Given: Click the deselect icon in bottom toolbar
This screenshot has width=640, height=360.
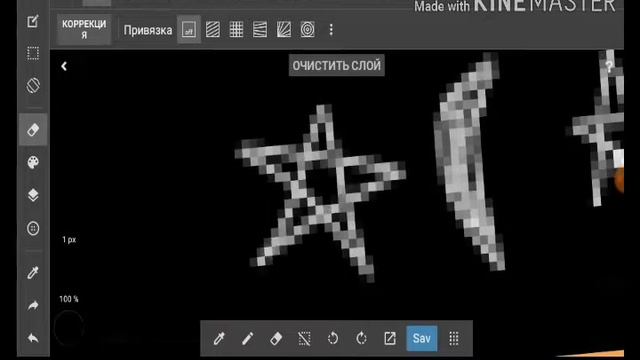Looking at the screenshot, I should tap(304, 338).
